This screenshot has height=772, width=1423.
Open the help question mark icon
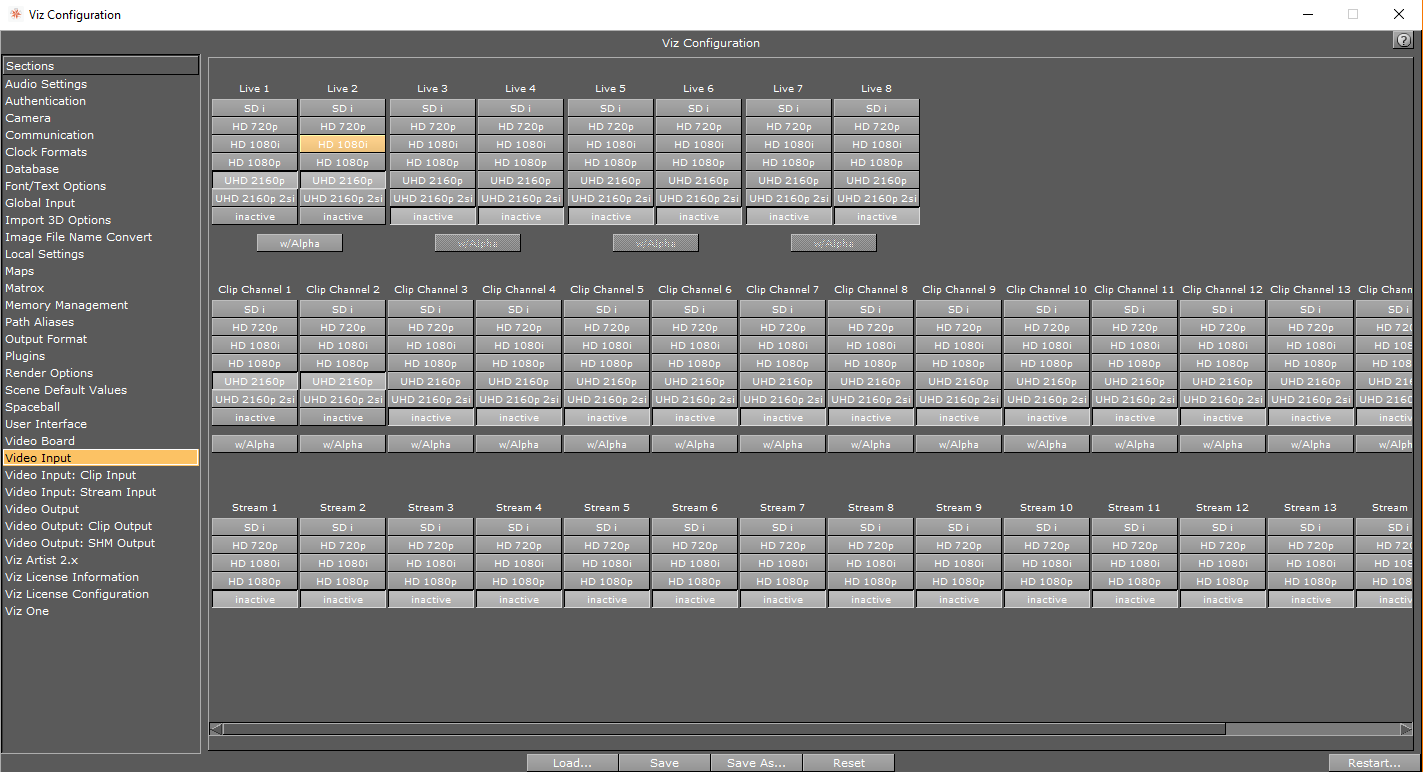tap(1402, 40)
